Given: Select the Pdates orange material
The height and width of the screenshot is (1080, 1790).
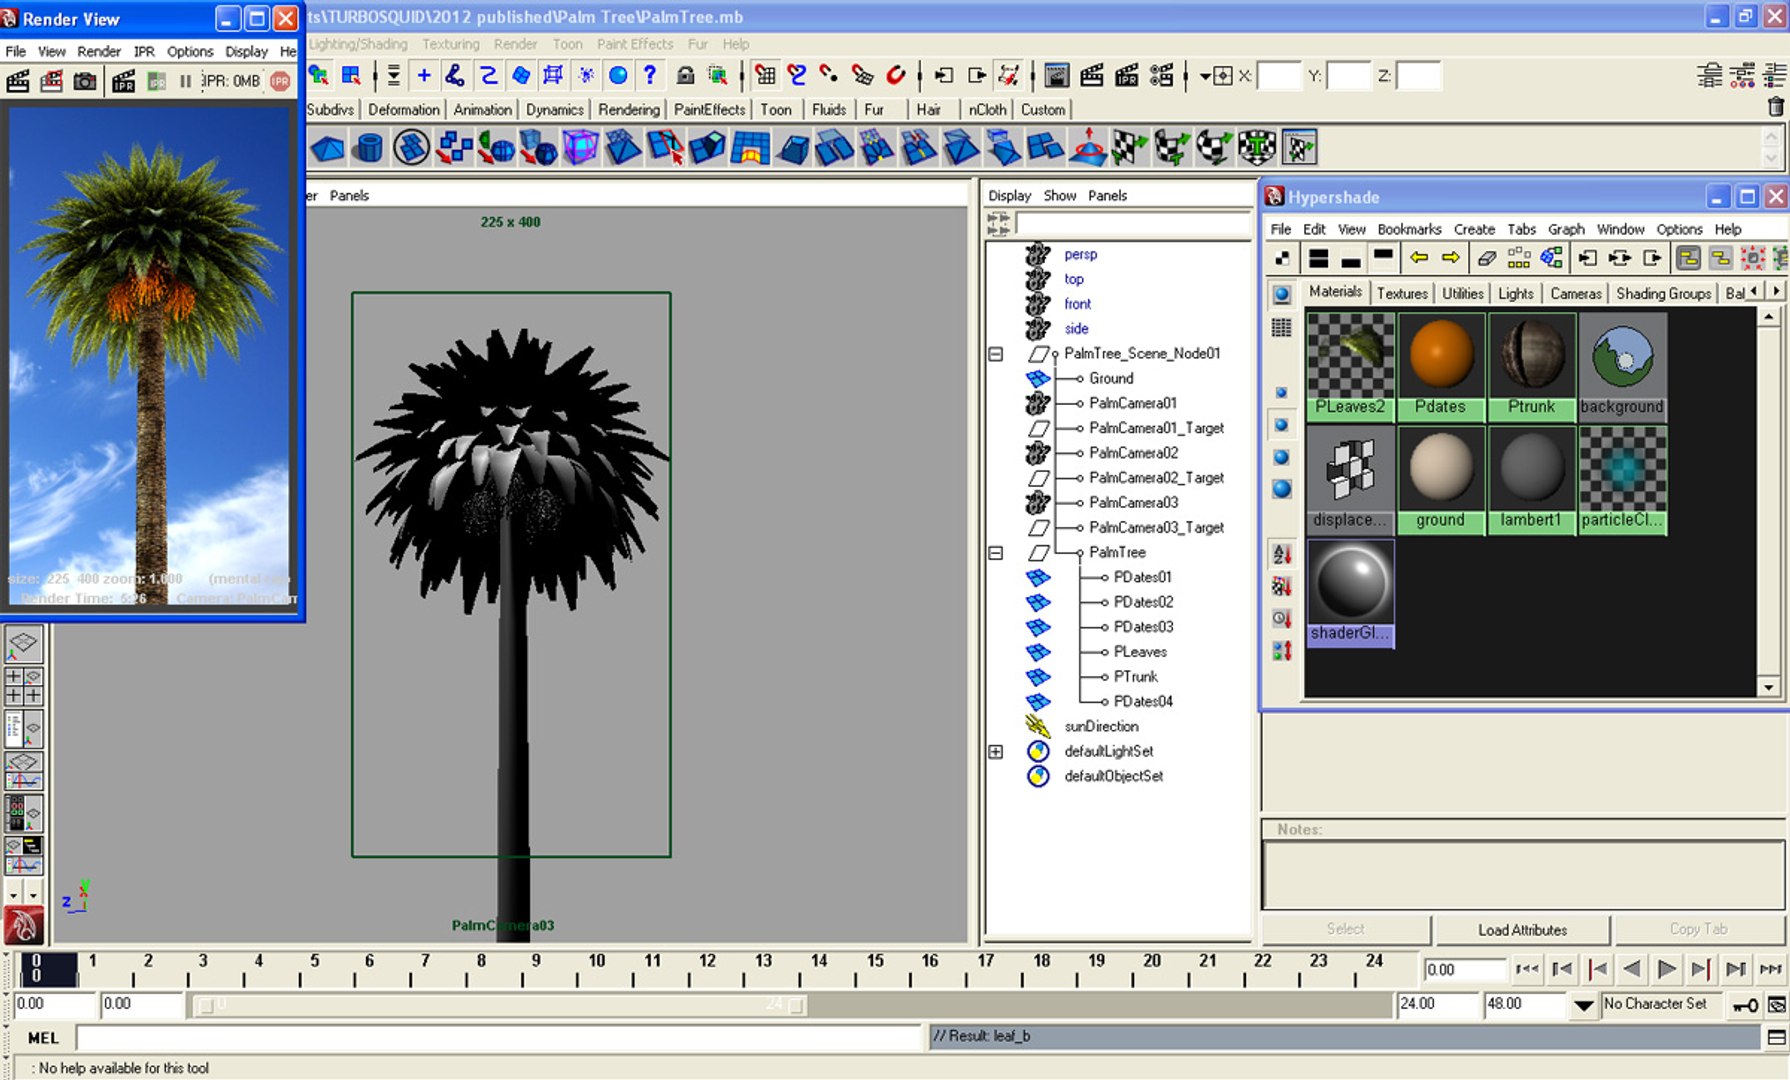Looking at the screenshot, I should (x=1440, y=365).
